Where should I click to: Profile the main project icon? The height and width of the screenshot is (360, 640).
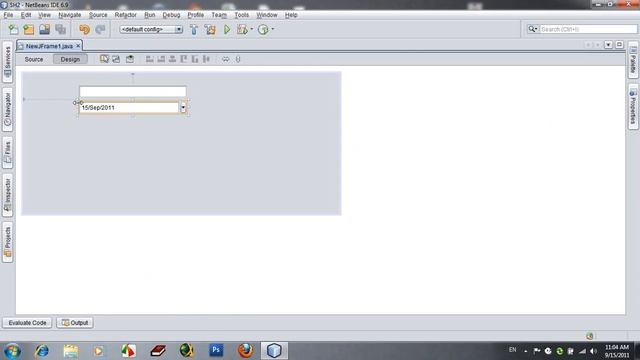[263, 29]
